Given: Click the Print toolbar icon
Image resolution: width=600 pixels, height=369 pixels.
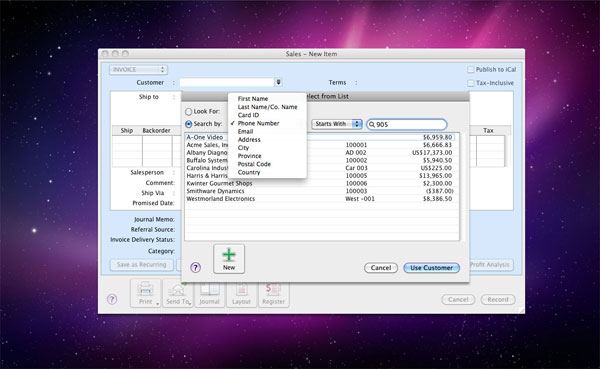Looking at the screenshot, I should click(145, 293).
